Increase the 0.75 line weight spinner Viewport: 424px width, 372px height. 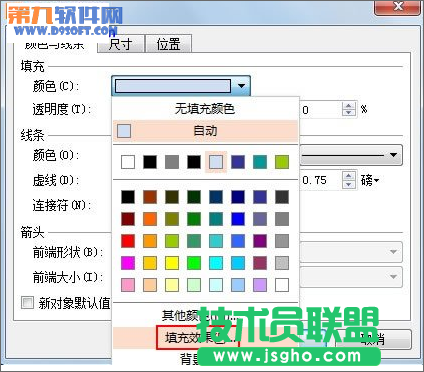(x=349, y=176)
